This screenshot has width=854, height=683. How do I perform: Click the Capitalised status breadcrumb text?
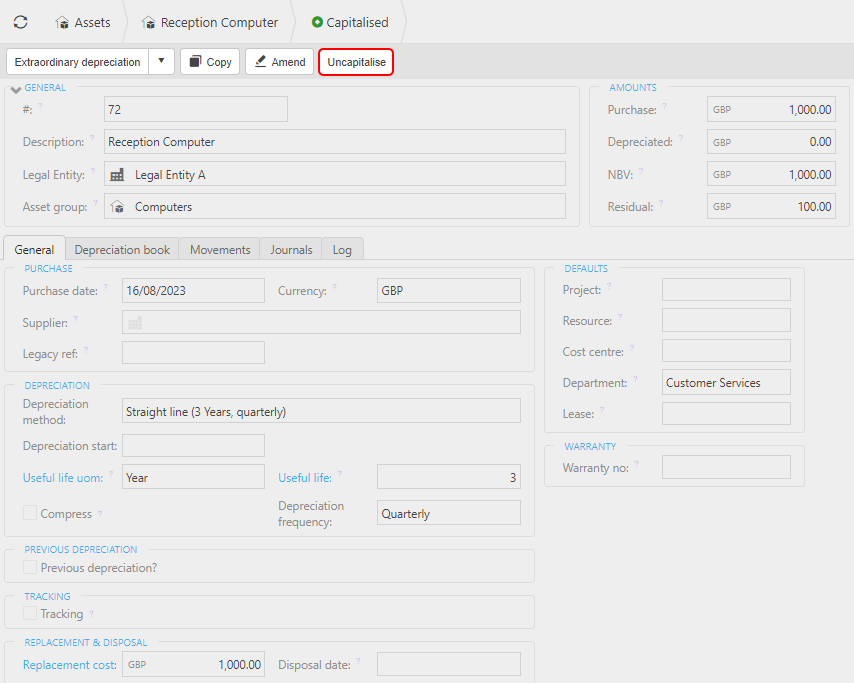click(357, 22)
